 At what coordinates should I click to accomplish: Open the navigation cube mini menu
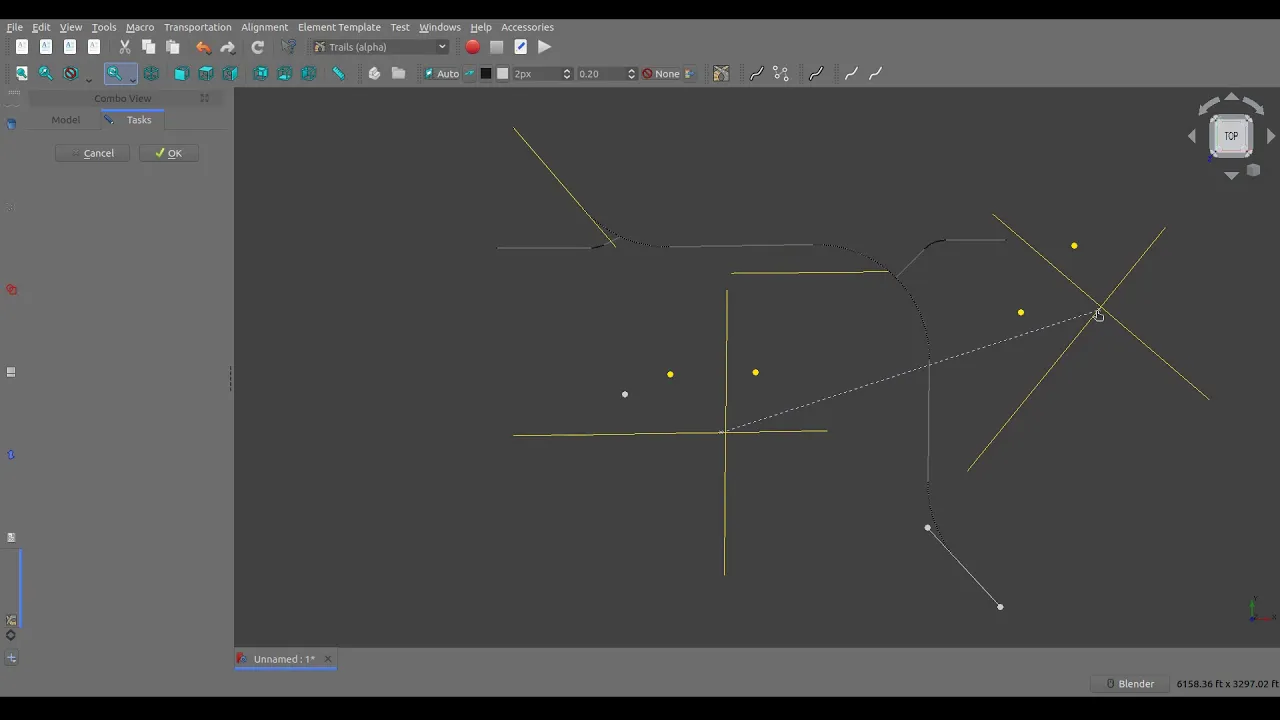click(1253, 171)
